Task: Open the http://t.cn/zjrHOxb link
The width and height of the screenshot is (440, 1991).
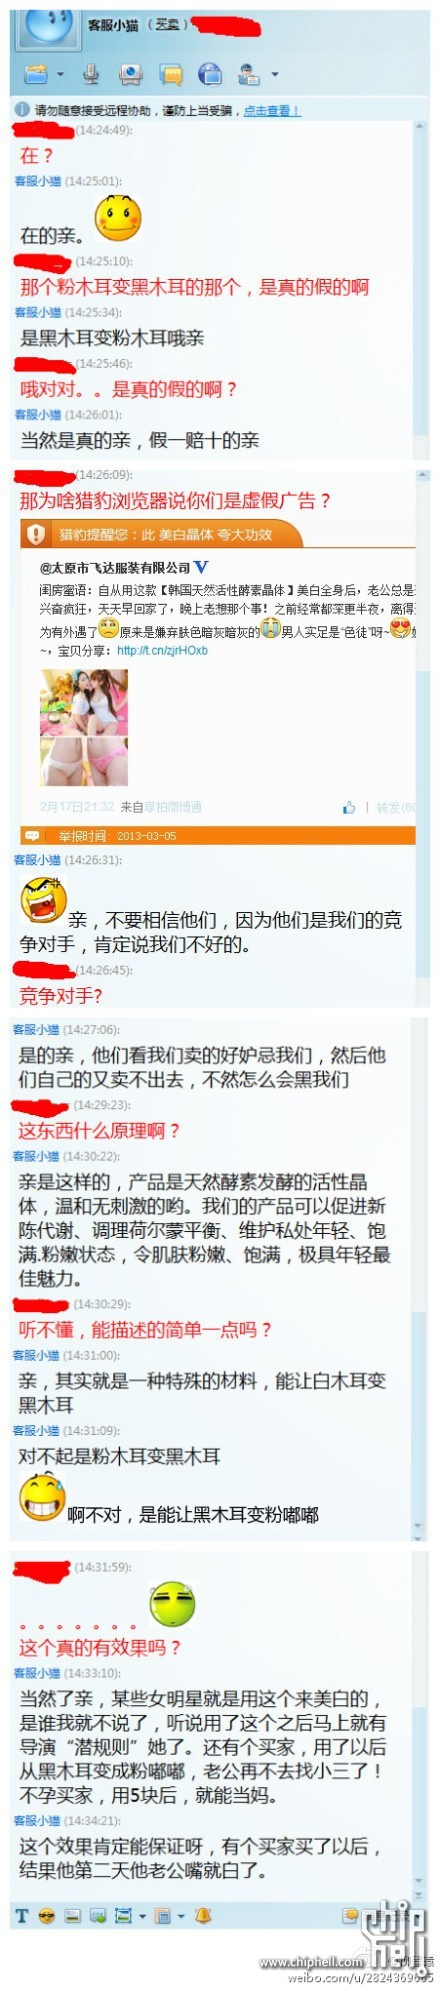Action: pyautogui.click(x=162, y=650)
